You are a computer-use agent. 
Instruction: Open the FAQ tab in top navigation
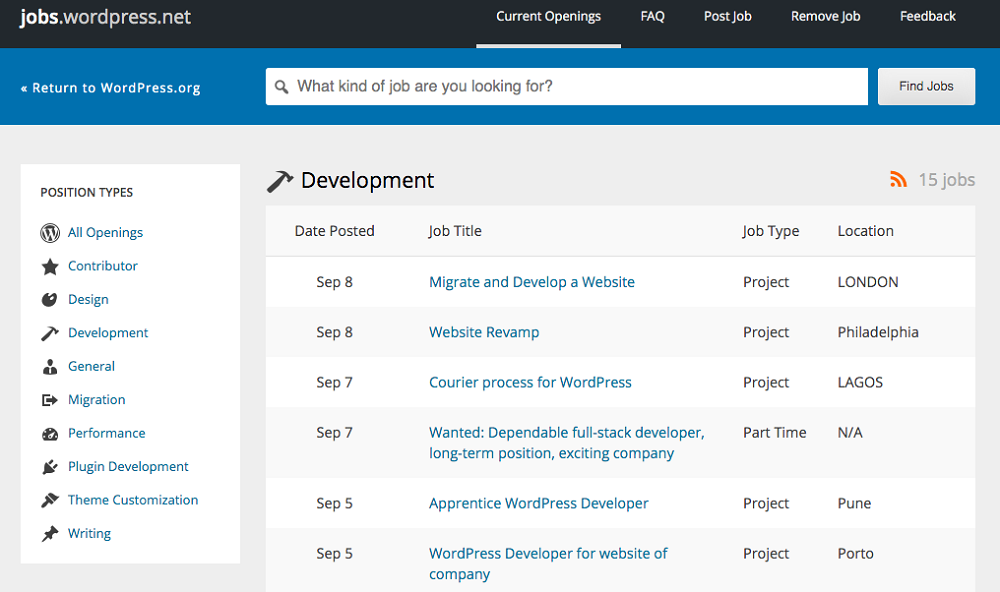coord(652,17)
